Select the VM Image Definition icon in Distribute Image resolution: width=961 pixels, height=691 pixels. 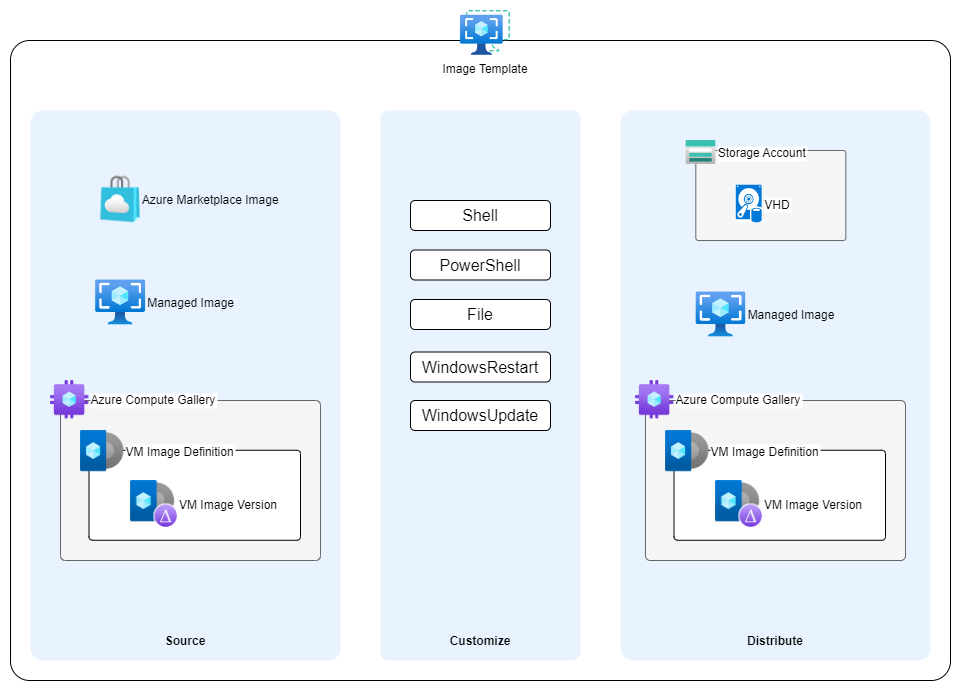click(x=687, y=451)
